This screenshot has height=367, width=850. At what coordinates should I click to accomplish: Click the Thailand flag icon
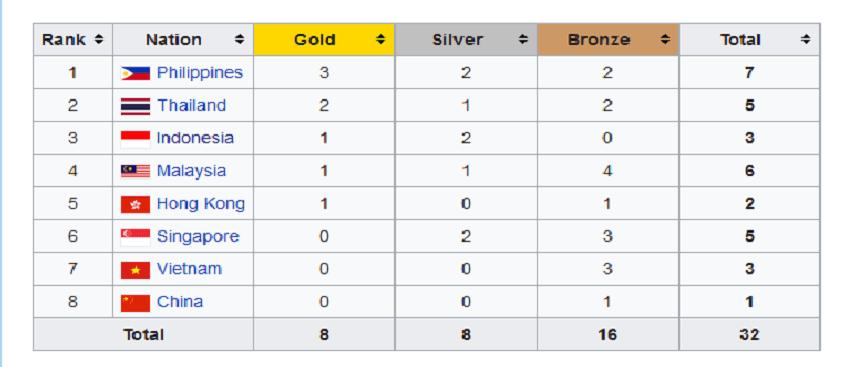point(135,106)
